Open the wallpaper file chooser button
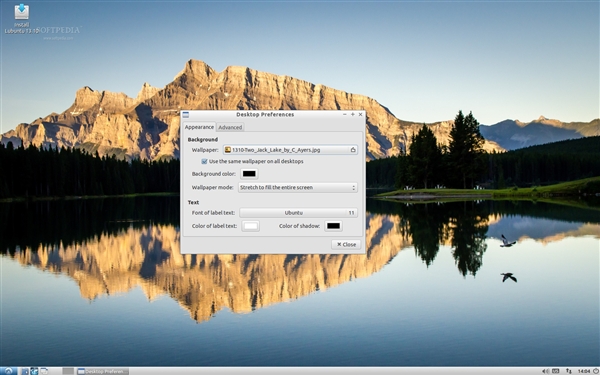The image size is (600, 375). coord(290,150)
